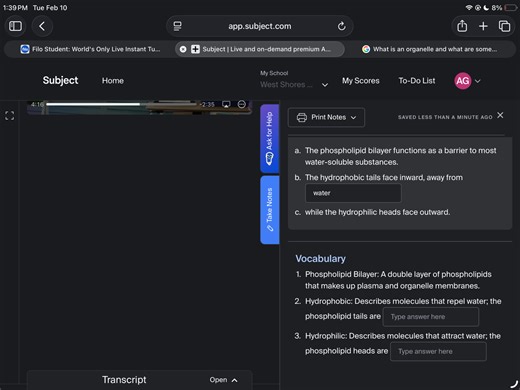Reload the app.subject.com page
Image resolution: width=520 pixels, height=390 pixels.
[x=341, y=26]
